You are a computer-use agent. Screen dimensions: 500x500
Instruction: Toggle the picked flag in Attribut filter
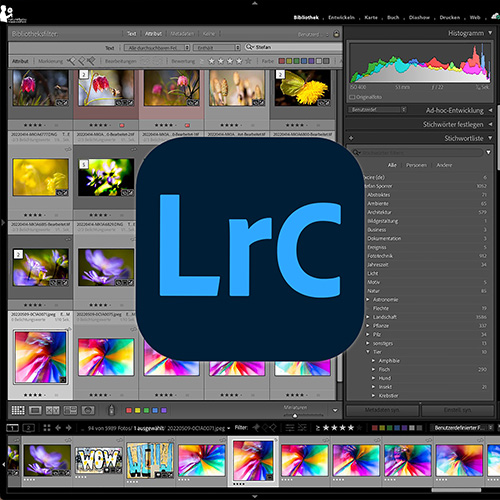71,61
